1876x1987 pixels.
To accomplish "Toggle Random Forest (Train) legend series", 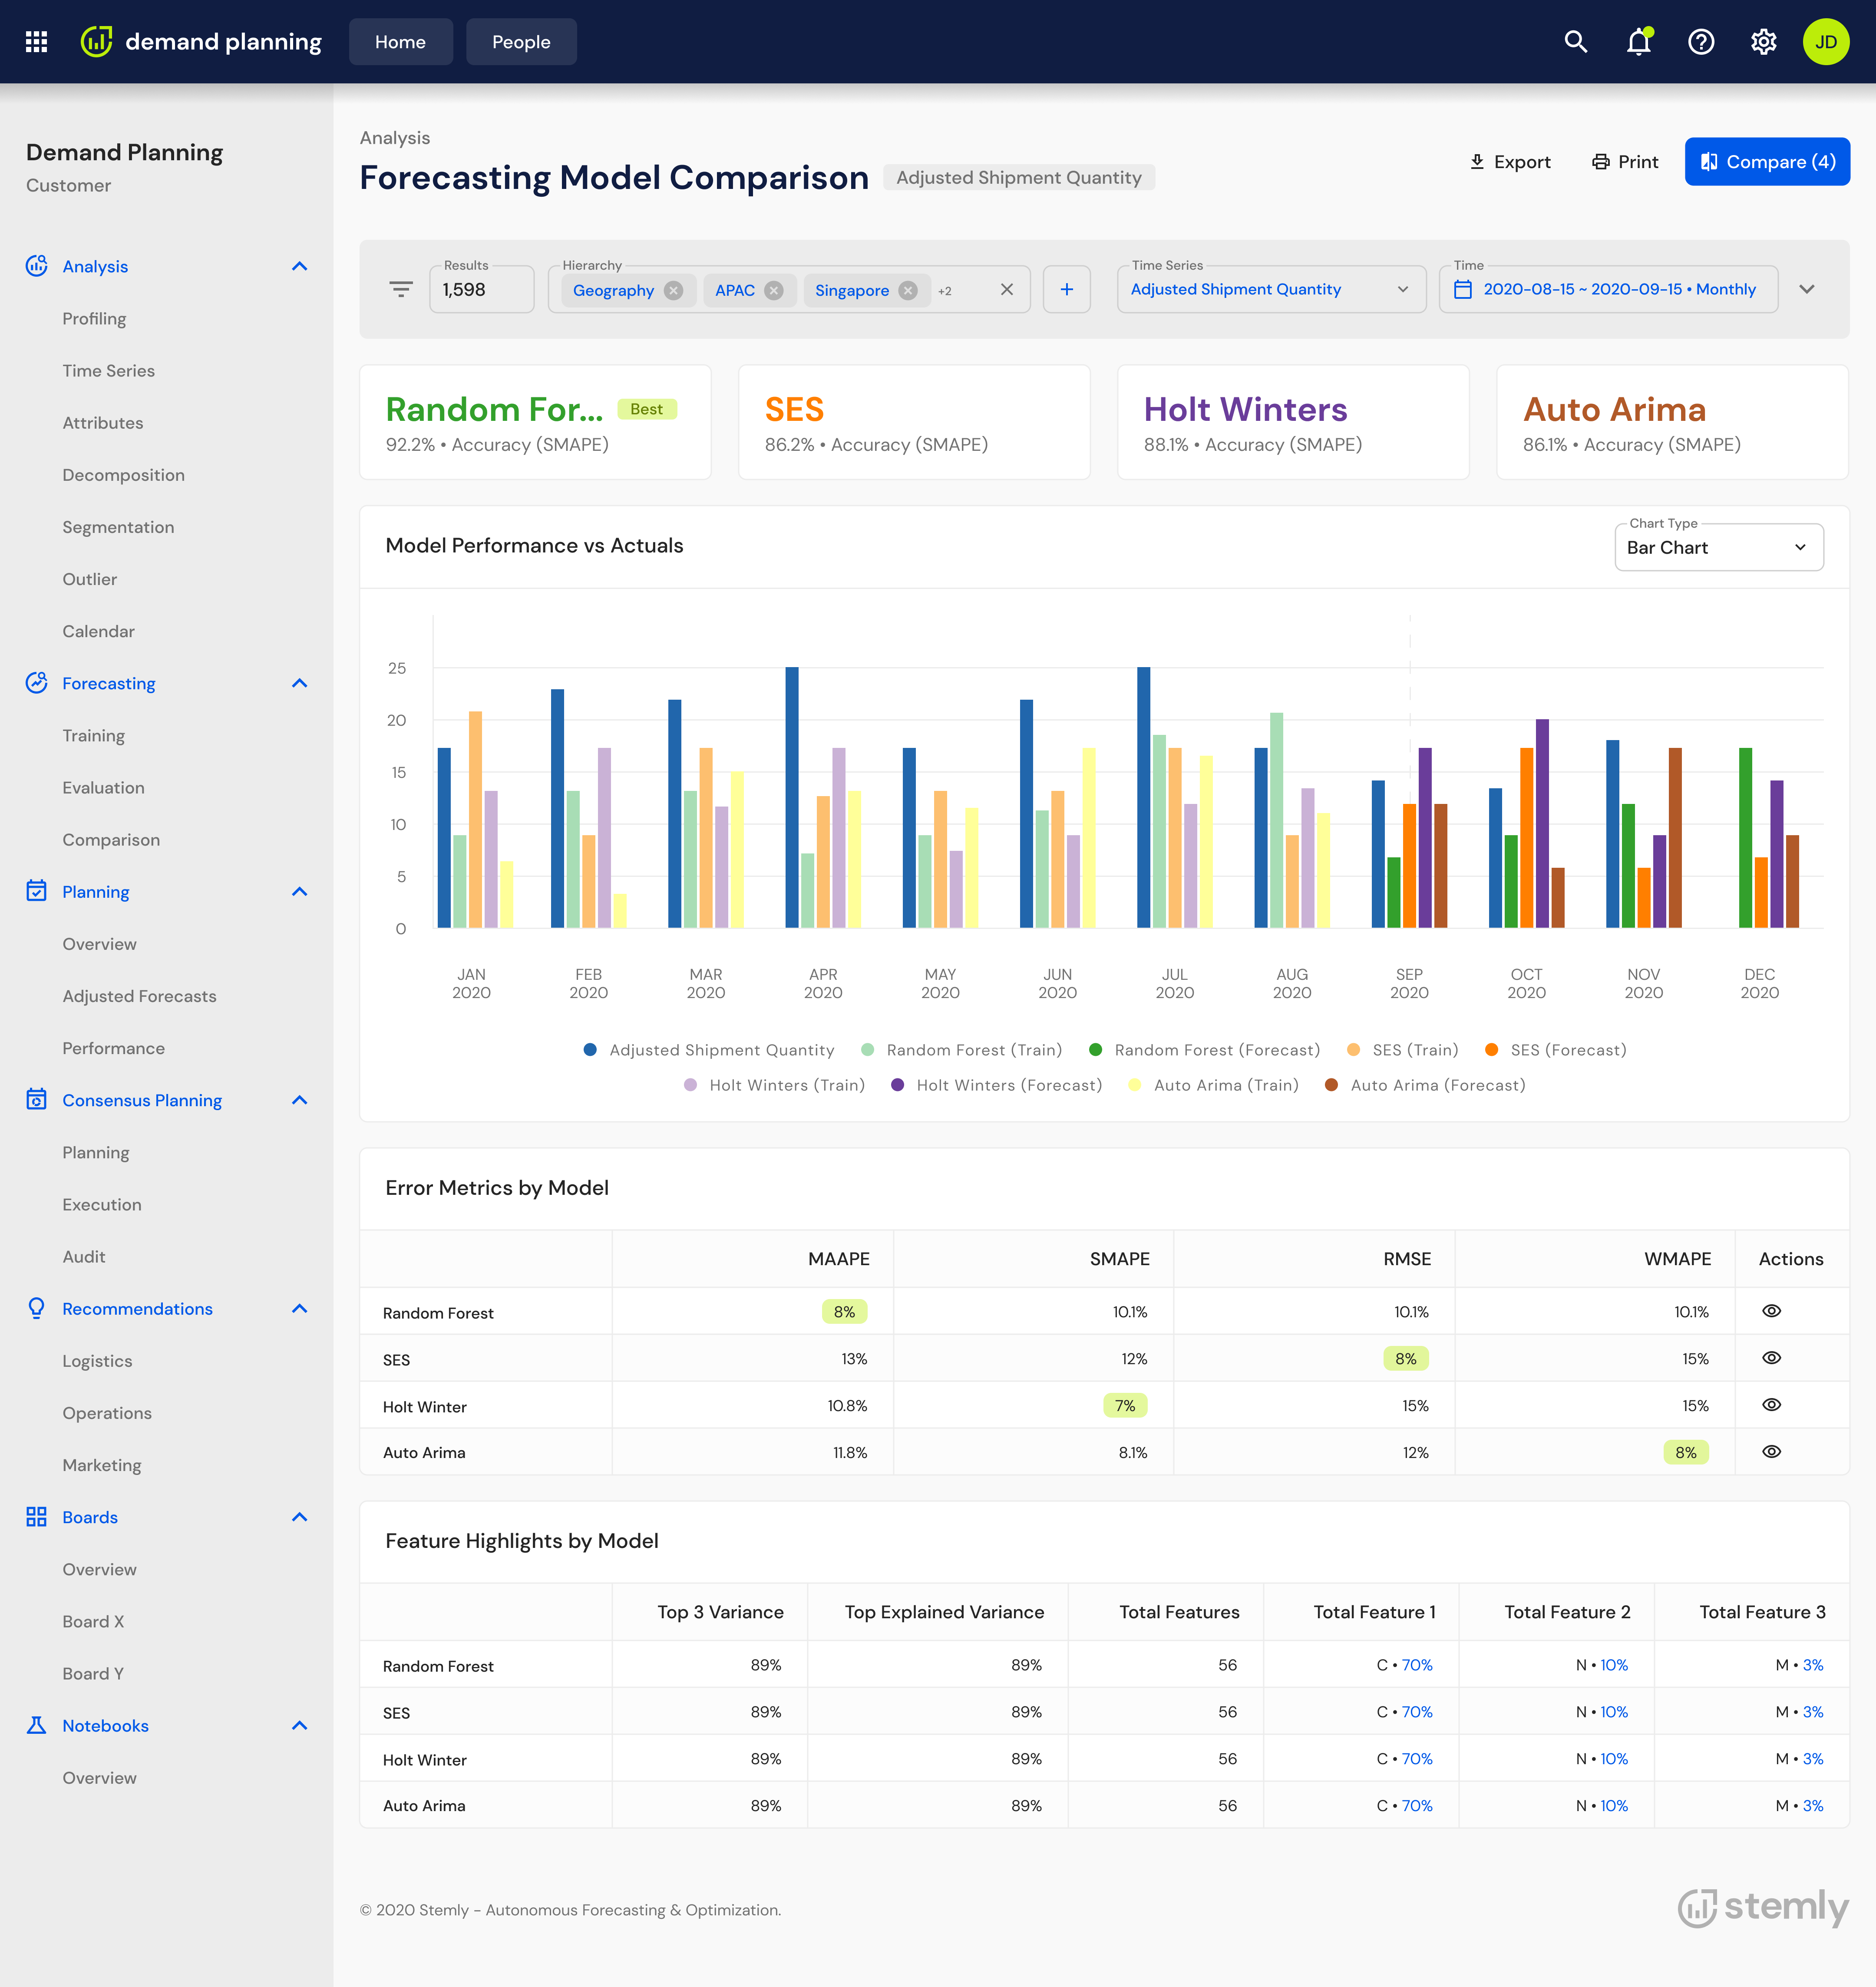I will 962,1050.
